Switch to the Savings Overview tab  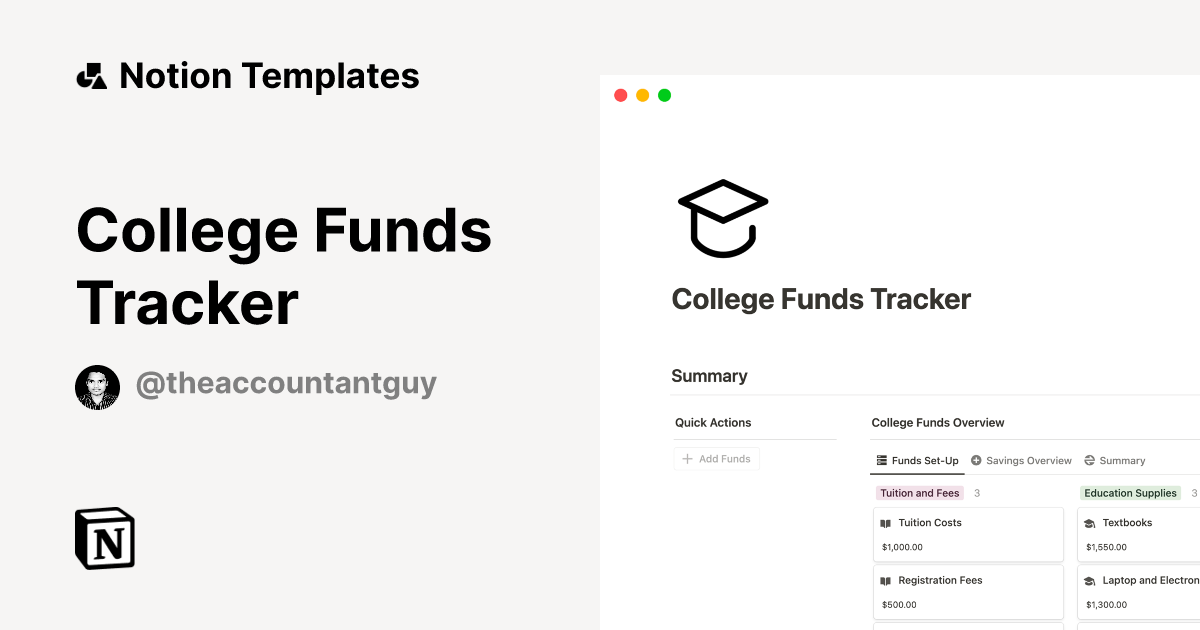click(1029, 460)
